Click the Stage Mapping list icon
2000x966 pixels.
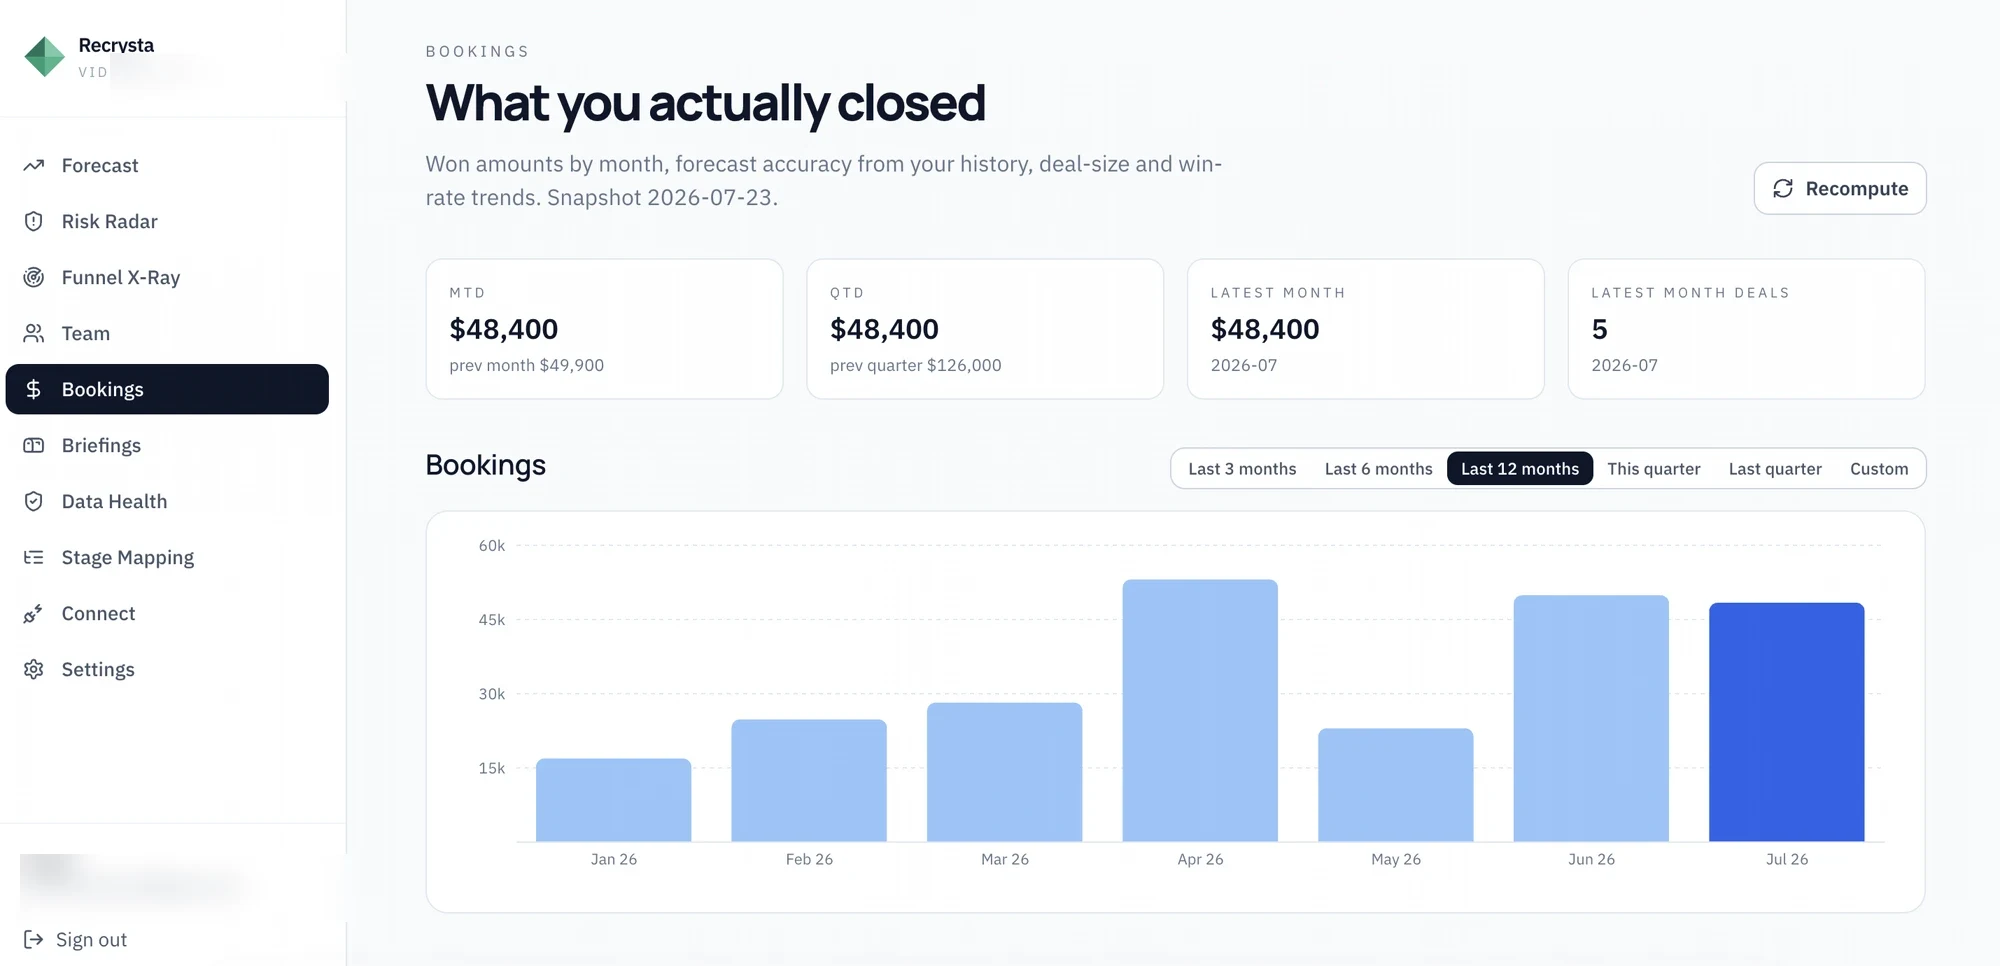click(x=34, y=557)
